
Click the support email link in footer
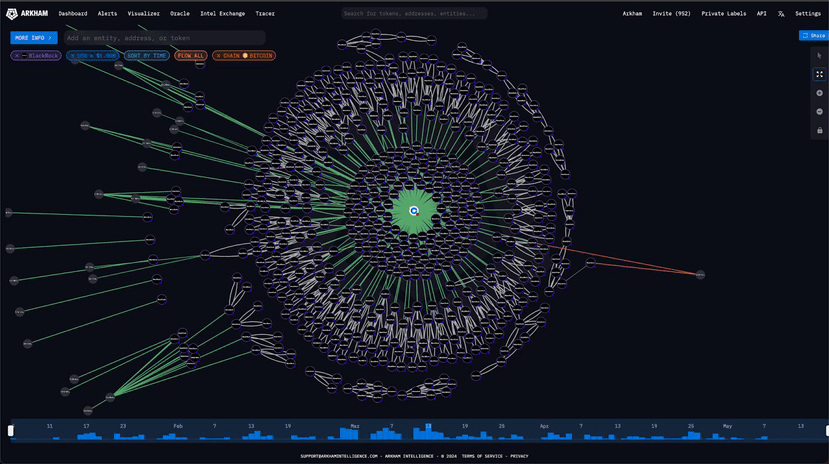click(x=339, y=456)
